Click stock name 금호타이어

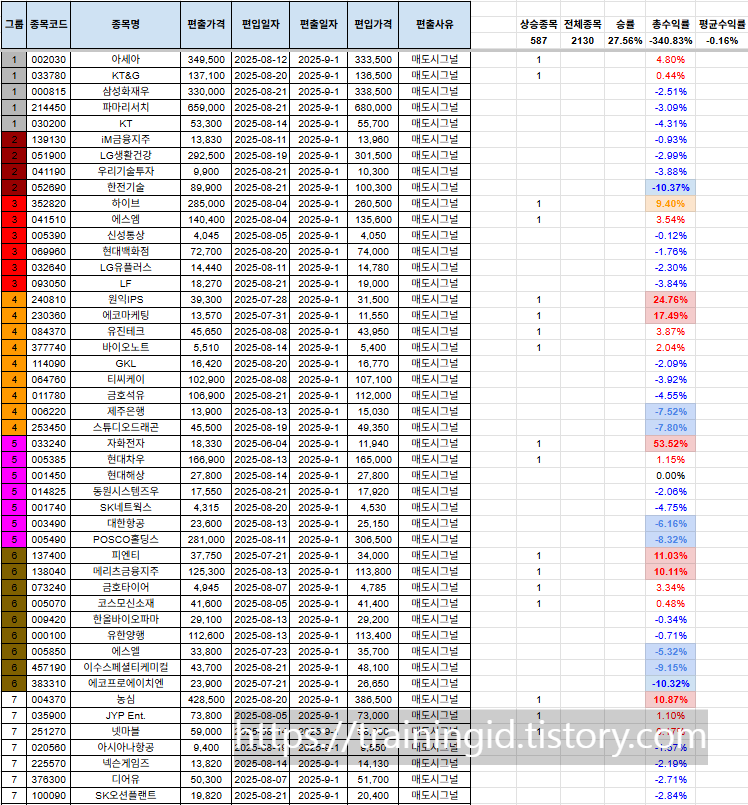125,587
